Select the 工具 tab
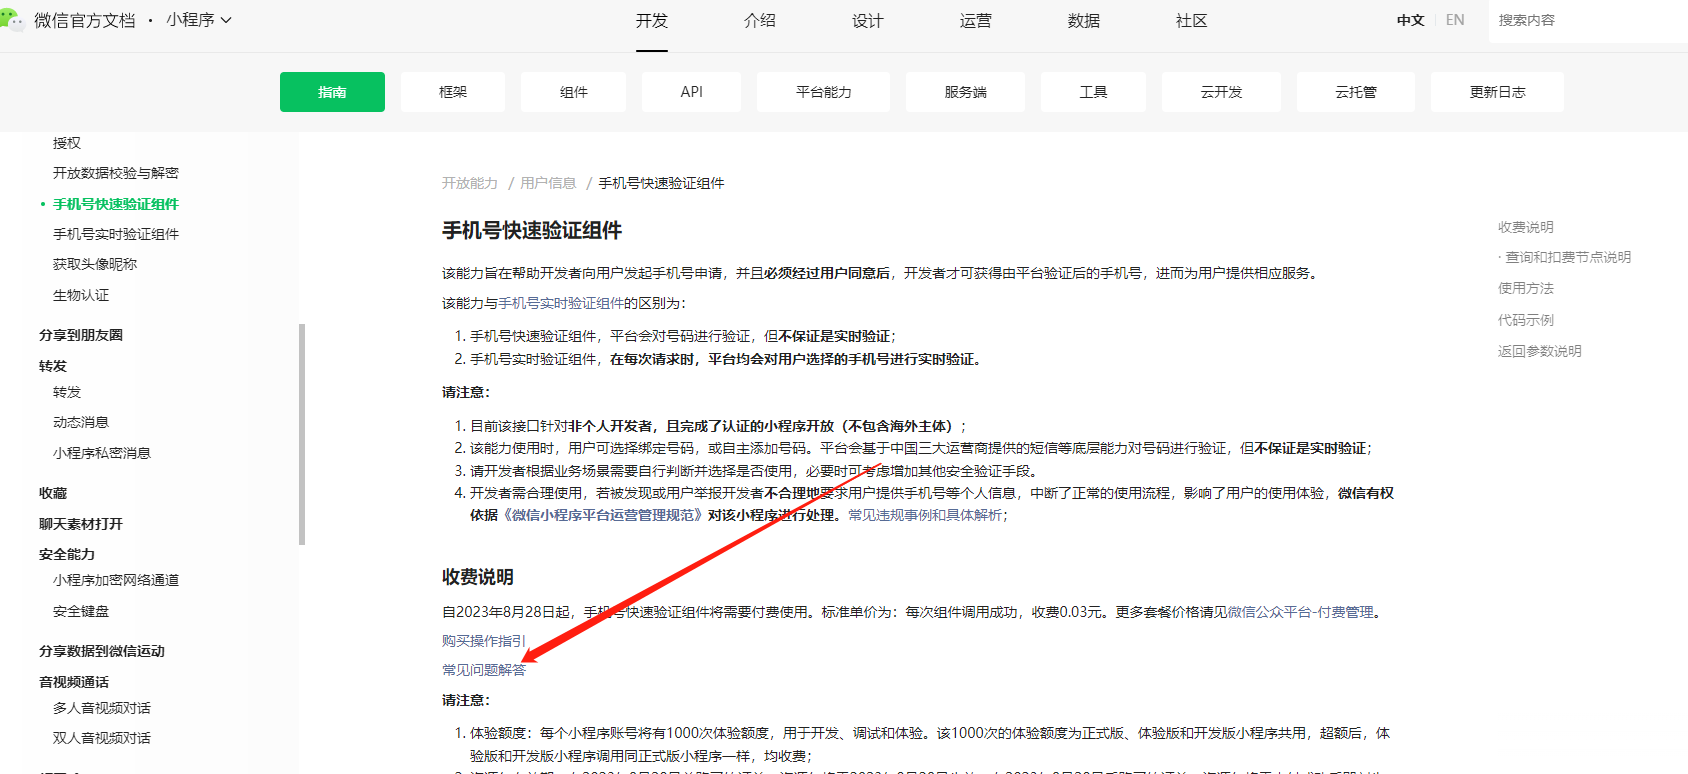This screenshot has height=774, width=1688. click(1094, 92)
